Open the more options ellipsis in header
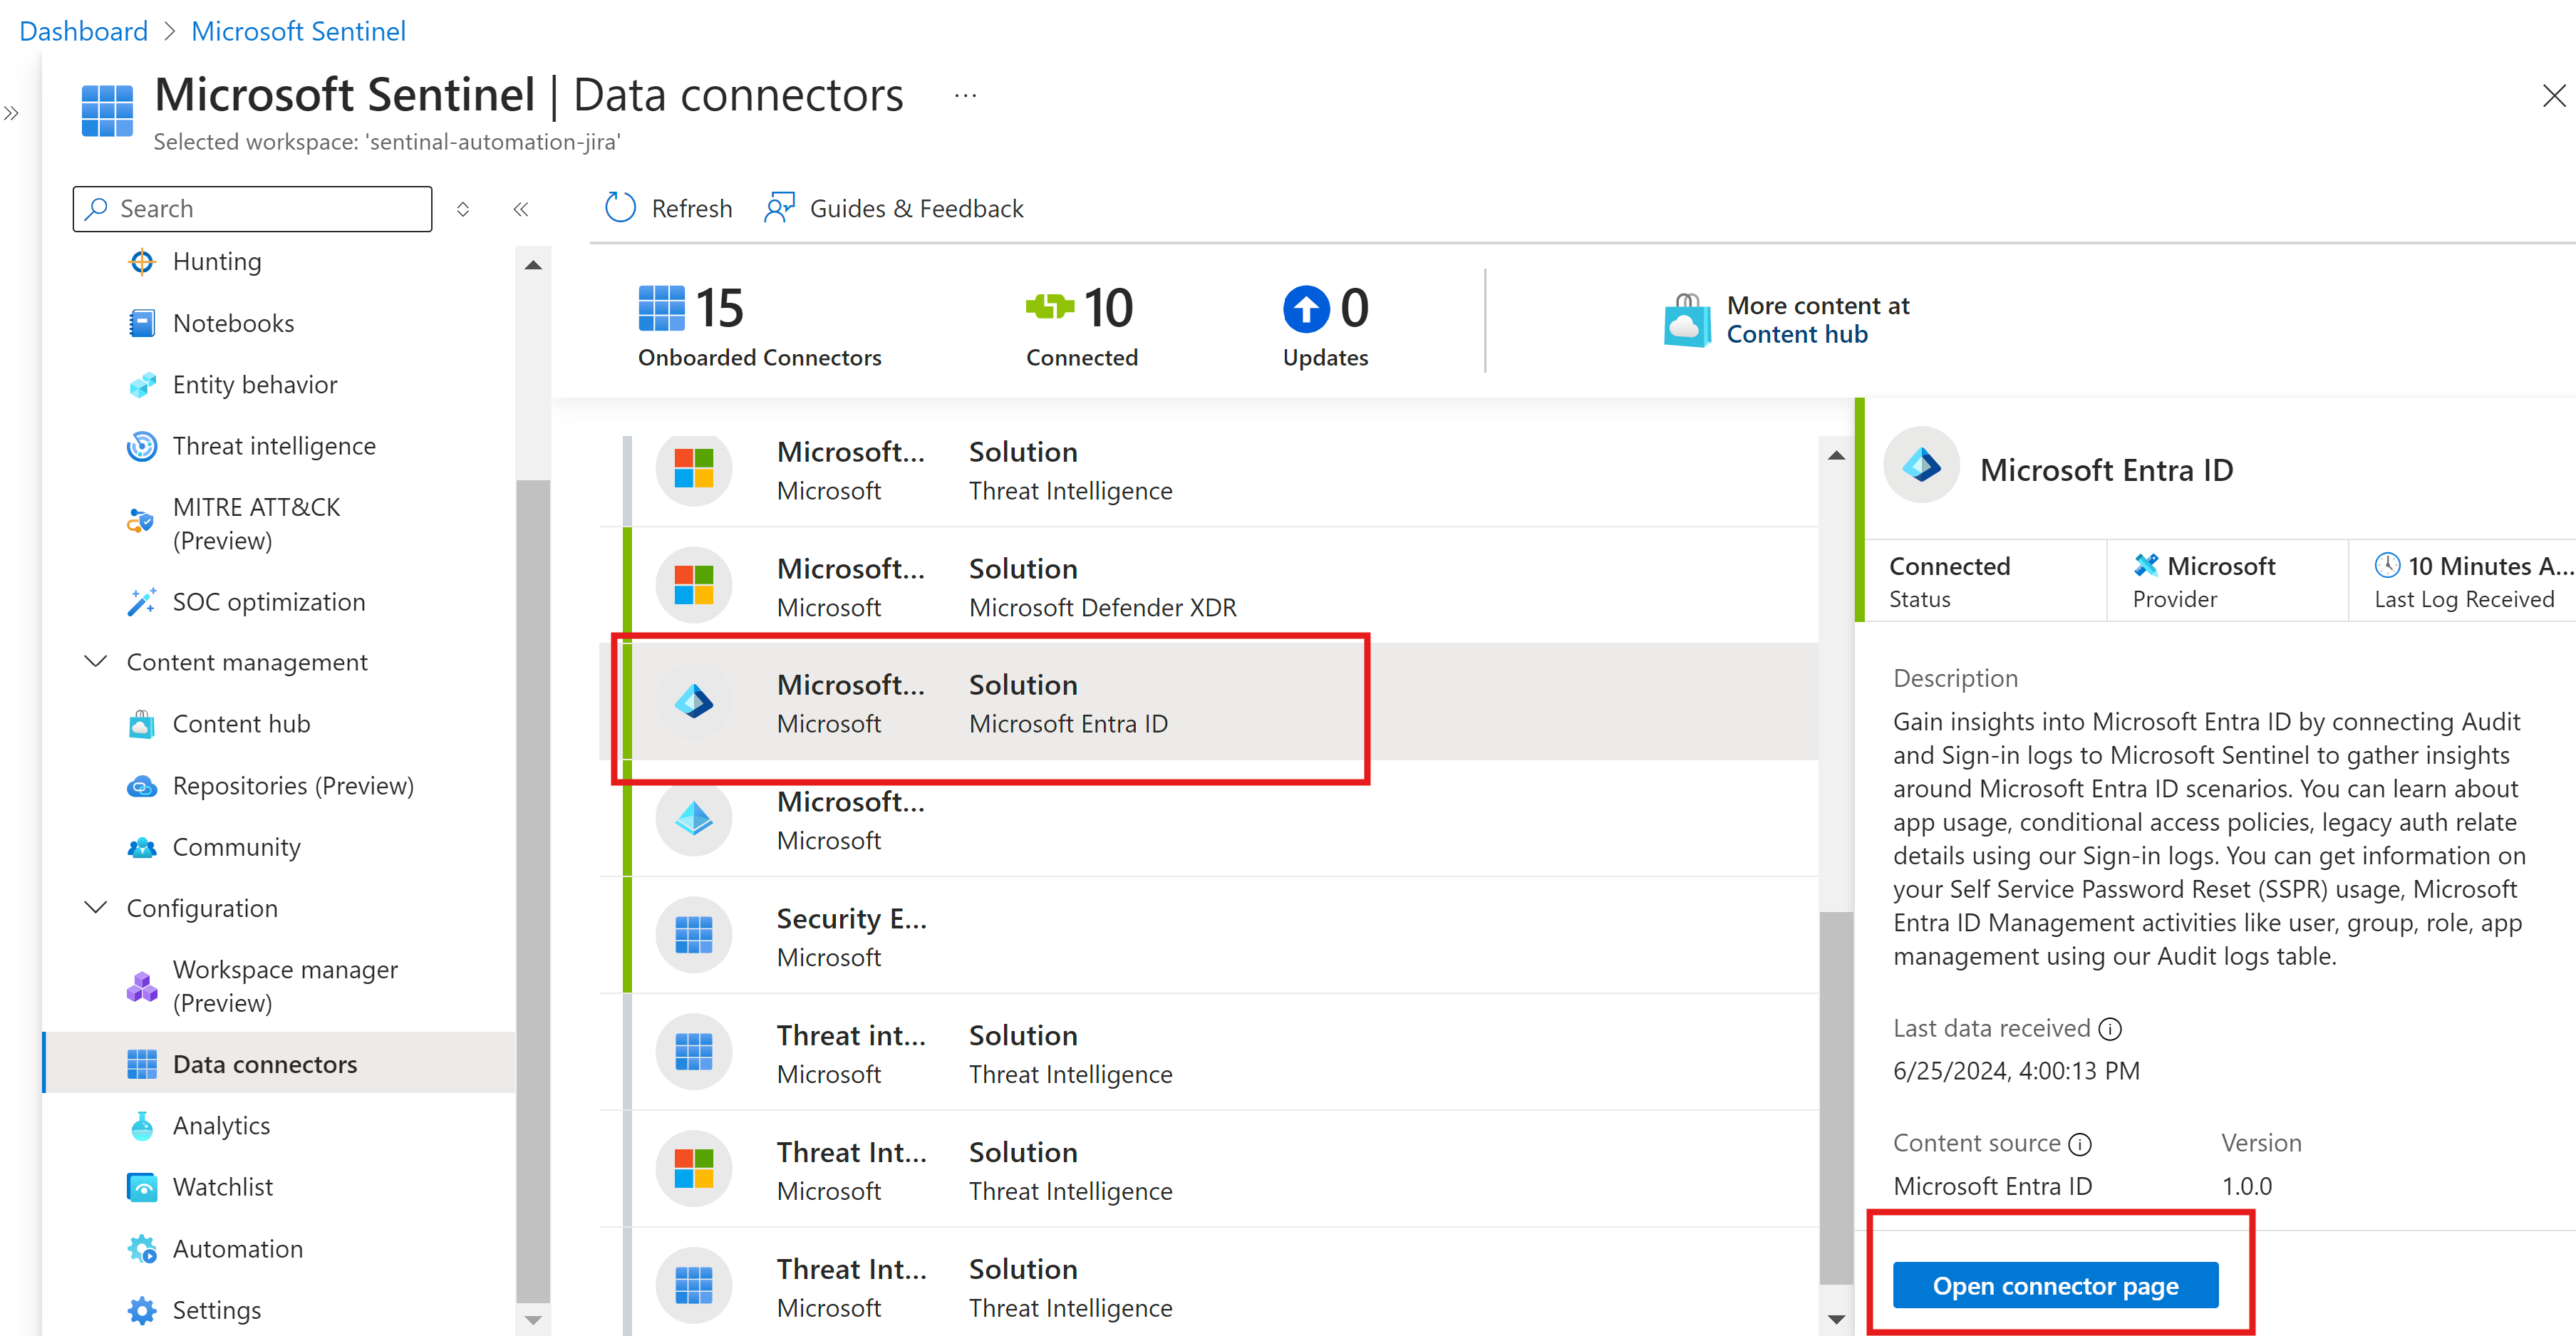 965,96
